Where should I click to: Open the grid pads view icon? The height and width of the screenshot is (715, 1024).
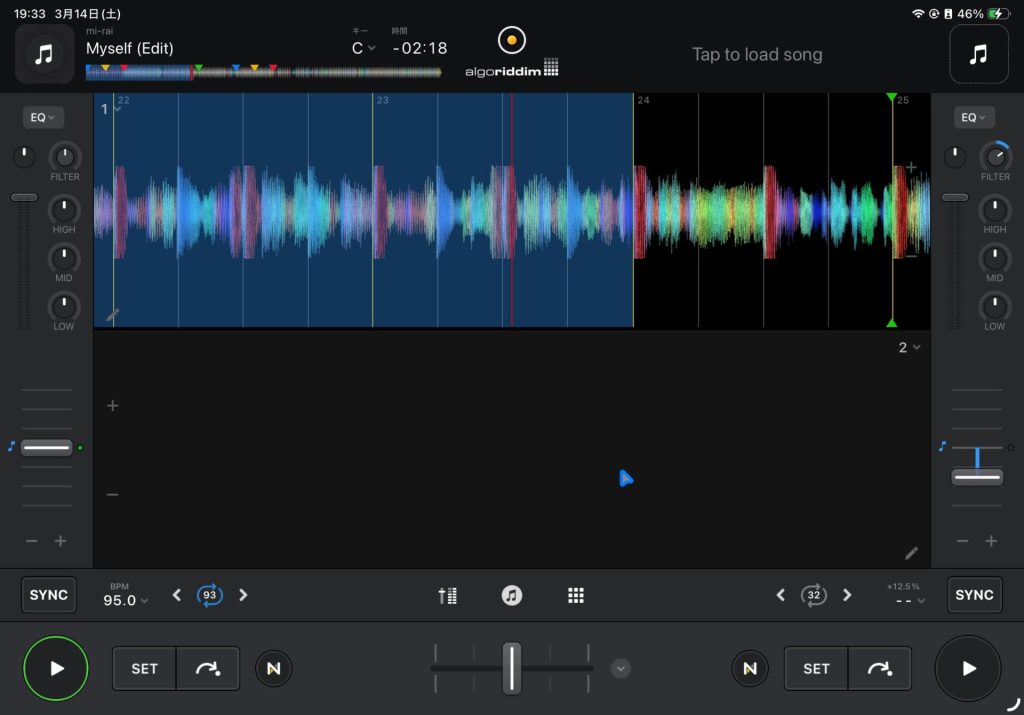click(x=575, y=595)
